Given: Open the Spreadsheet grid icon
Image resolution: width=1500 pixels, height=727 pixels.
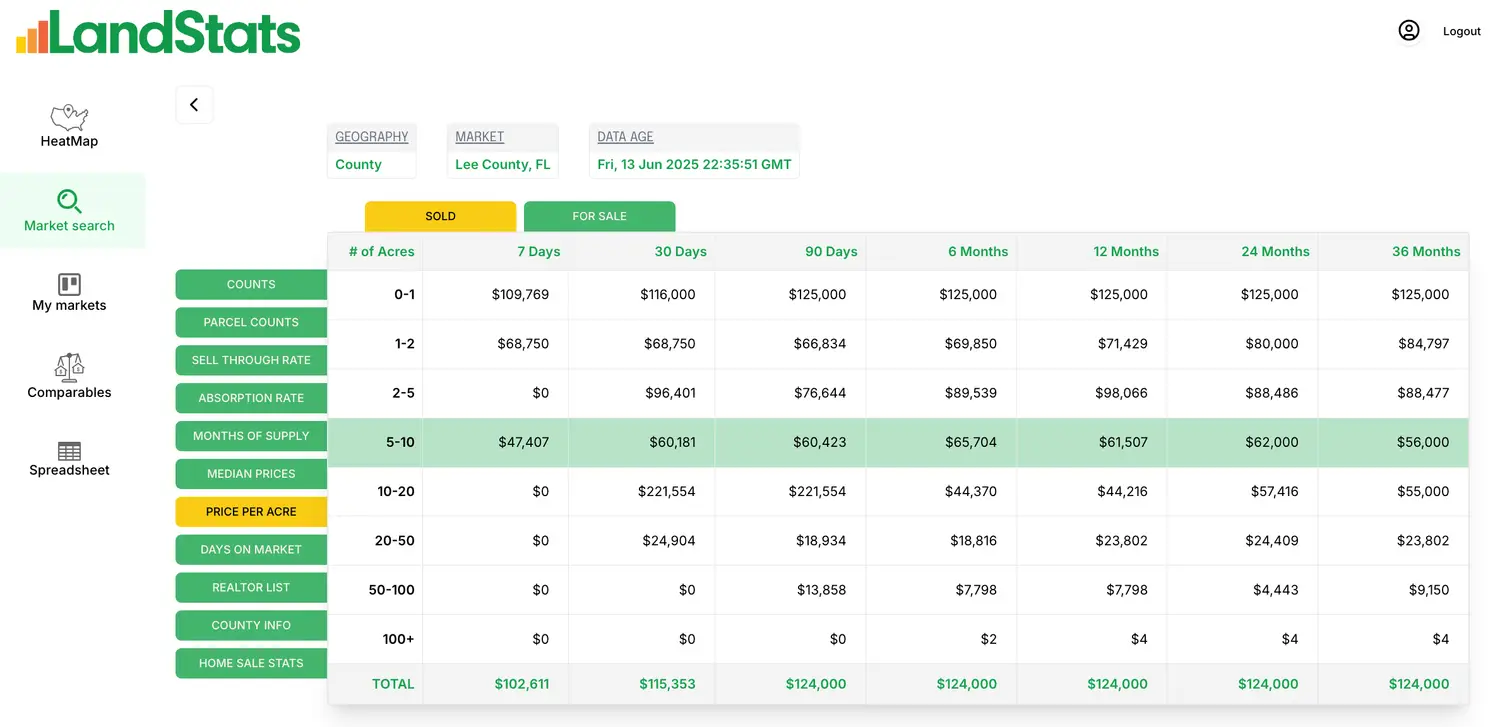Looking at the screenshot, I should tap(69, 451).
